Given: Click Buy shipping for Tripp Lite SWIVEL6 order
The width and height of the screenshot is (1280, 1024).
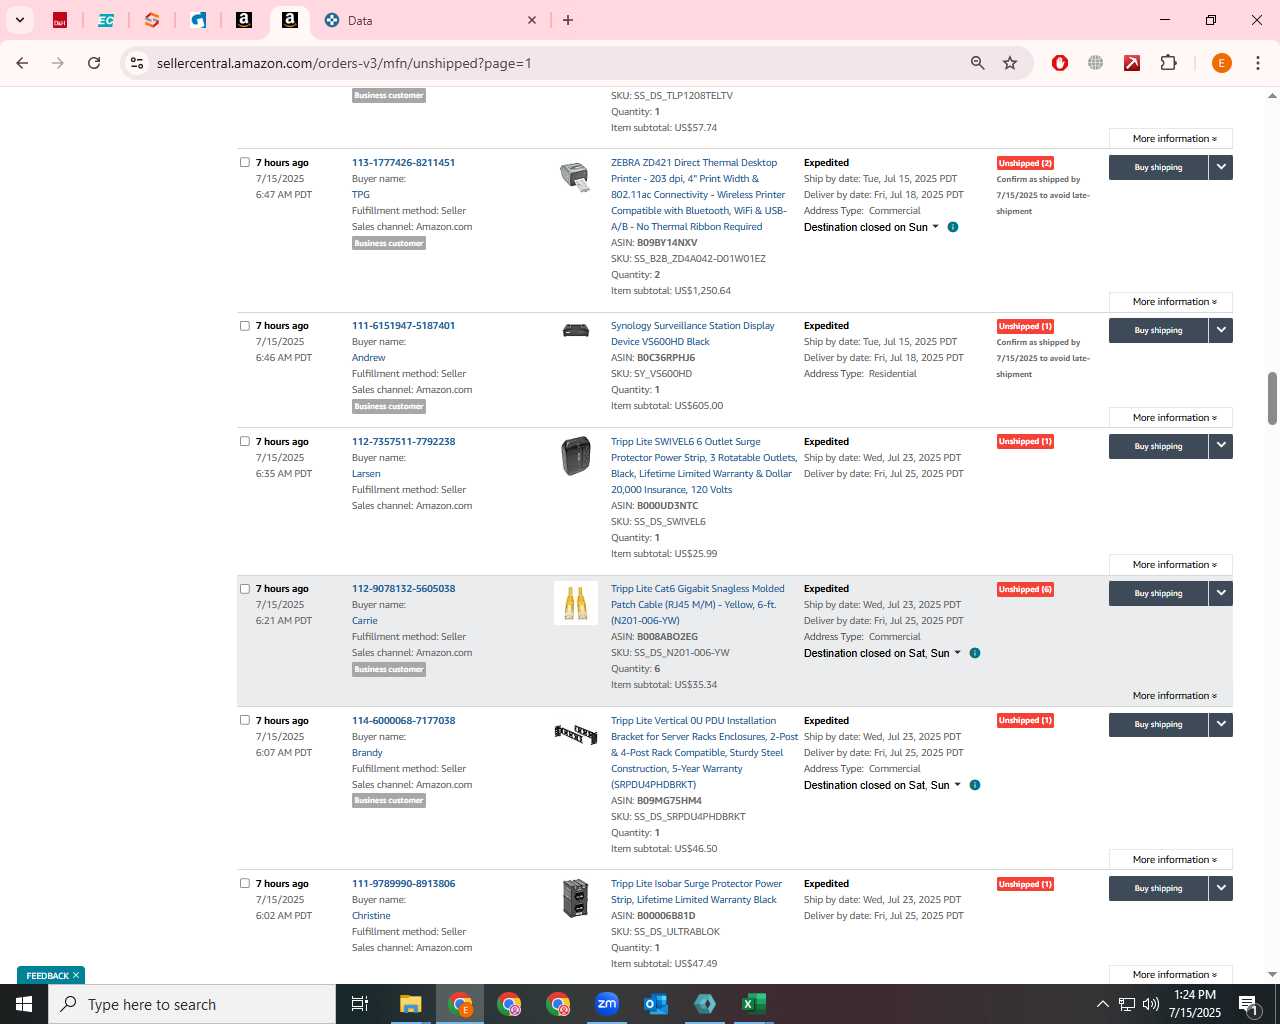Looking at the screenshot, I should click(x=1158, y=446).
